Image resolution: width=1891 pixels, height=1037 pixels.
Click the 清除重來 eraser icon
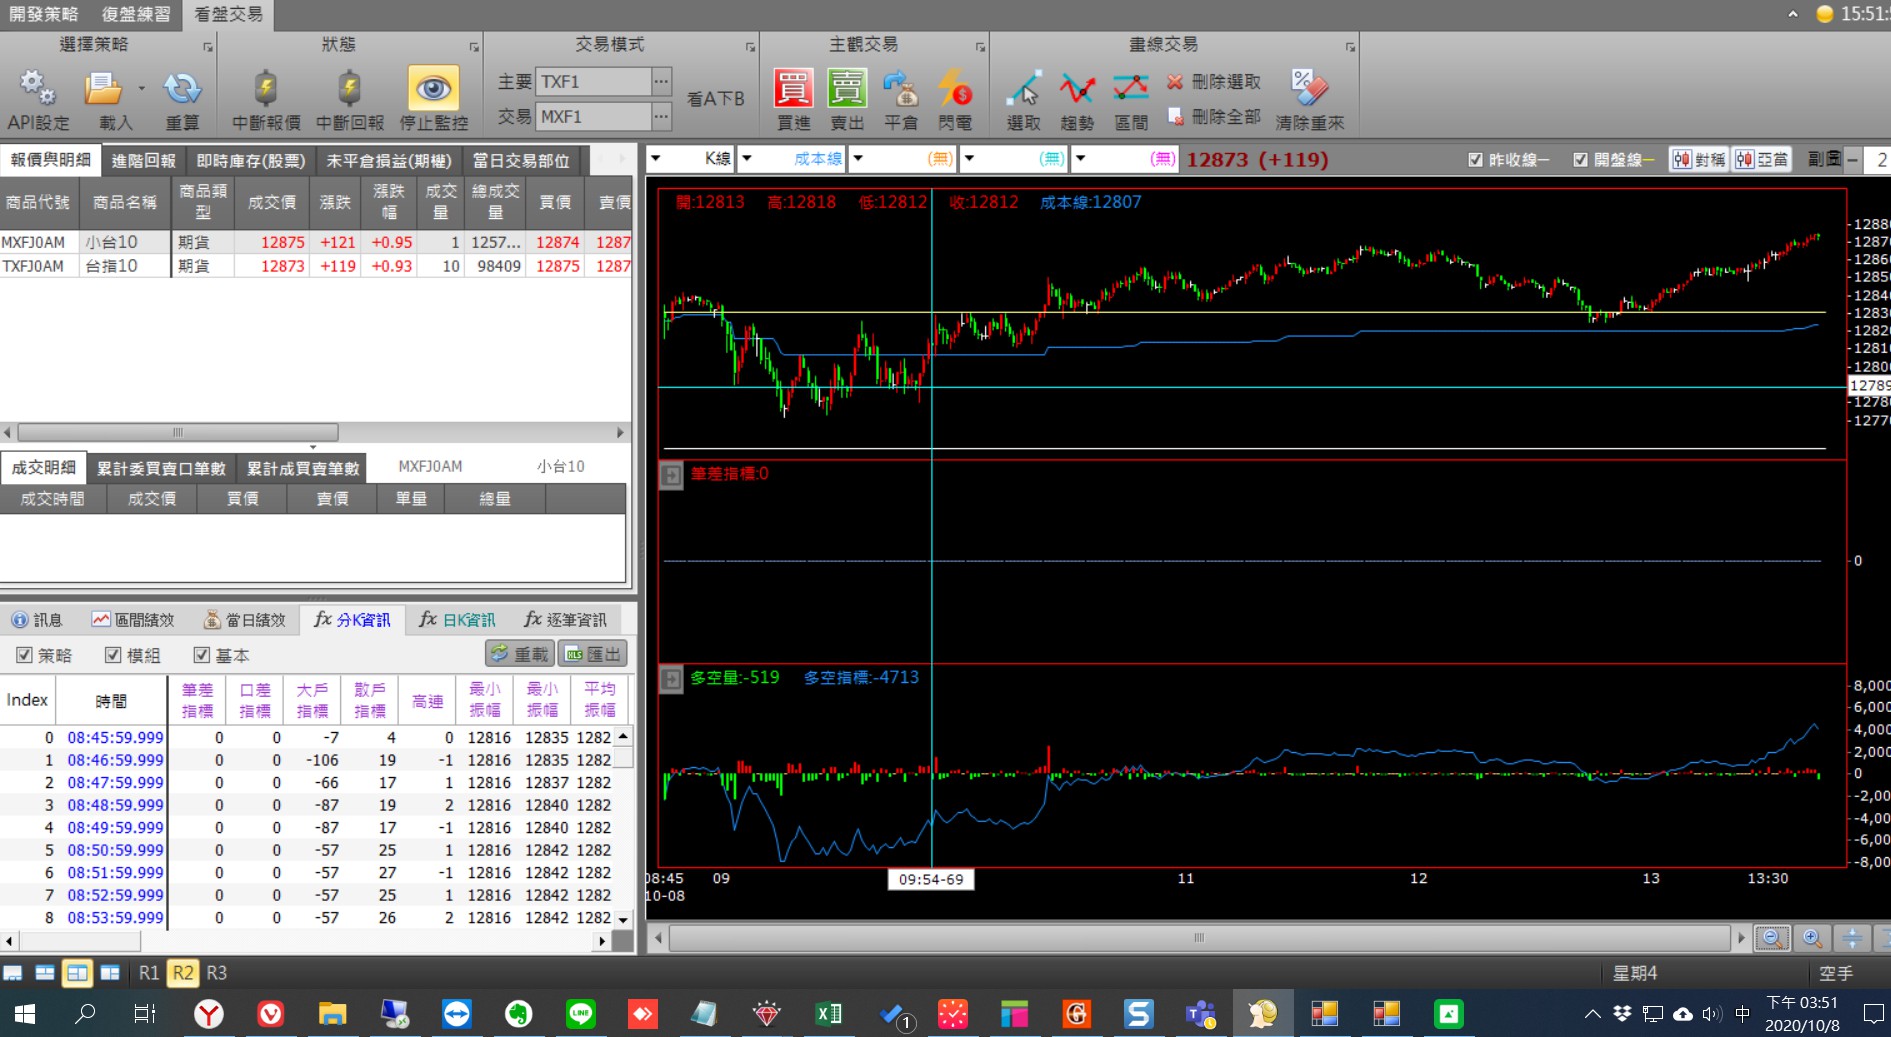click(1309, 88)
